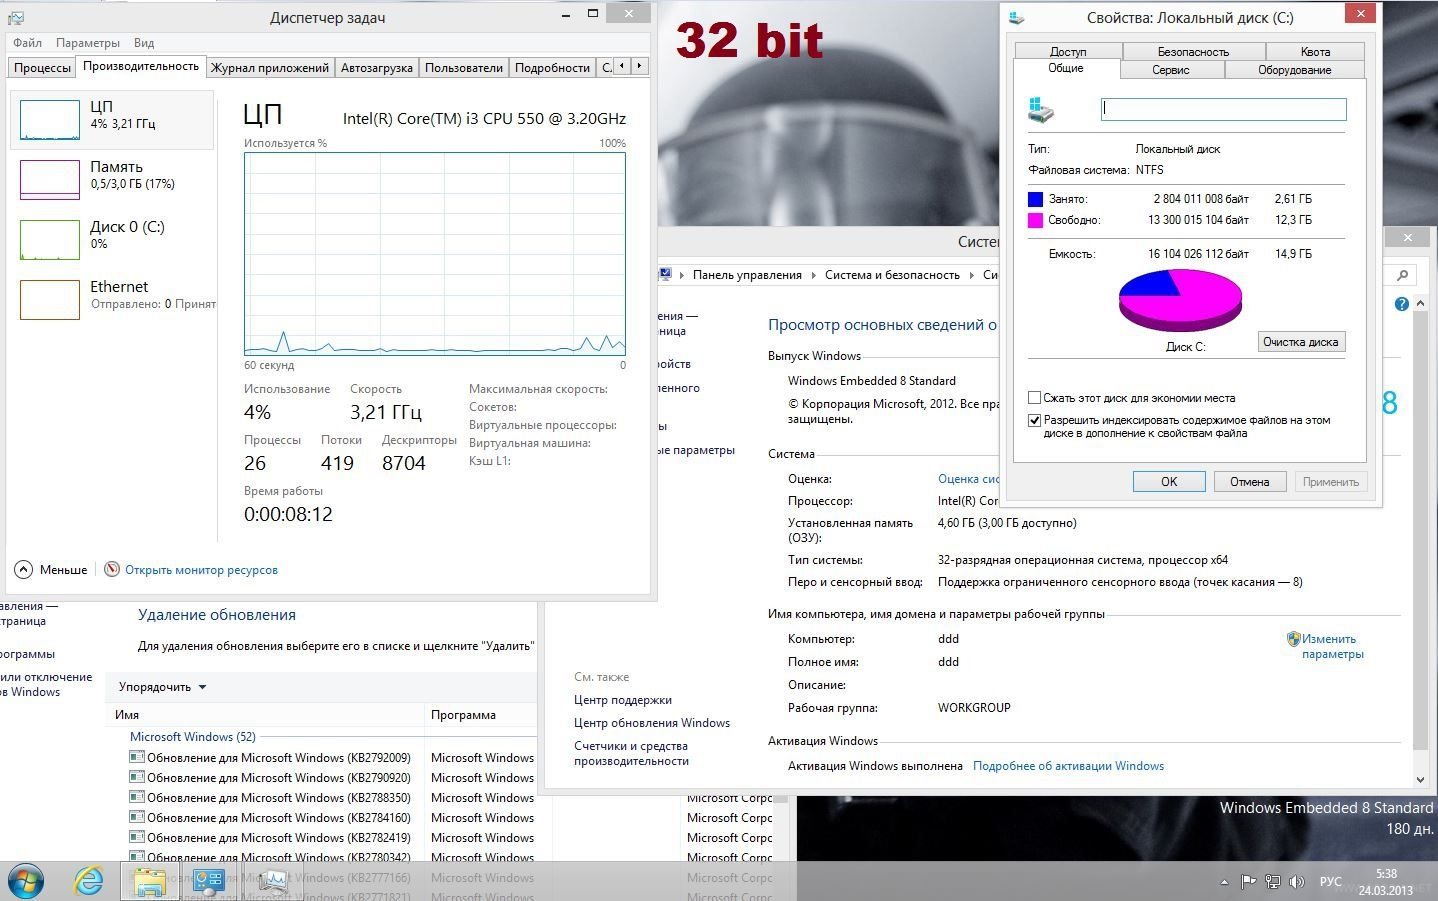Click the shield icon beside Изменить параметры
This screenshot has width=1438, height=901.
point(1293,639)
